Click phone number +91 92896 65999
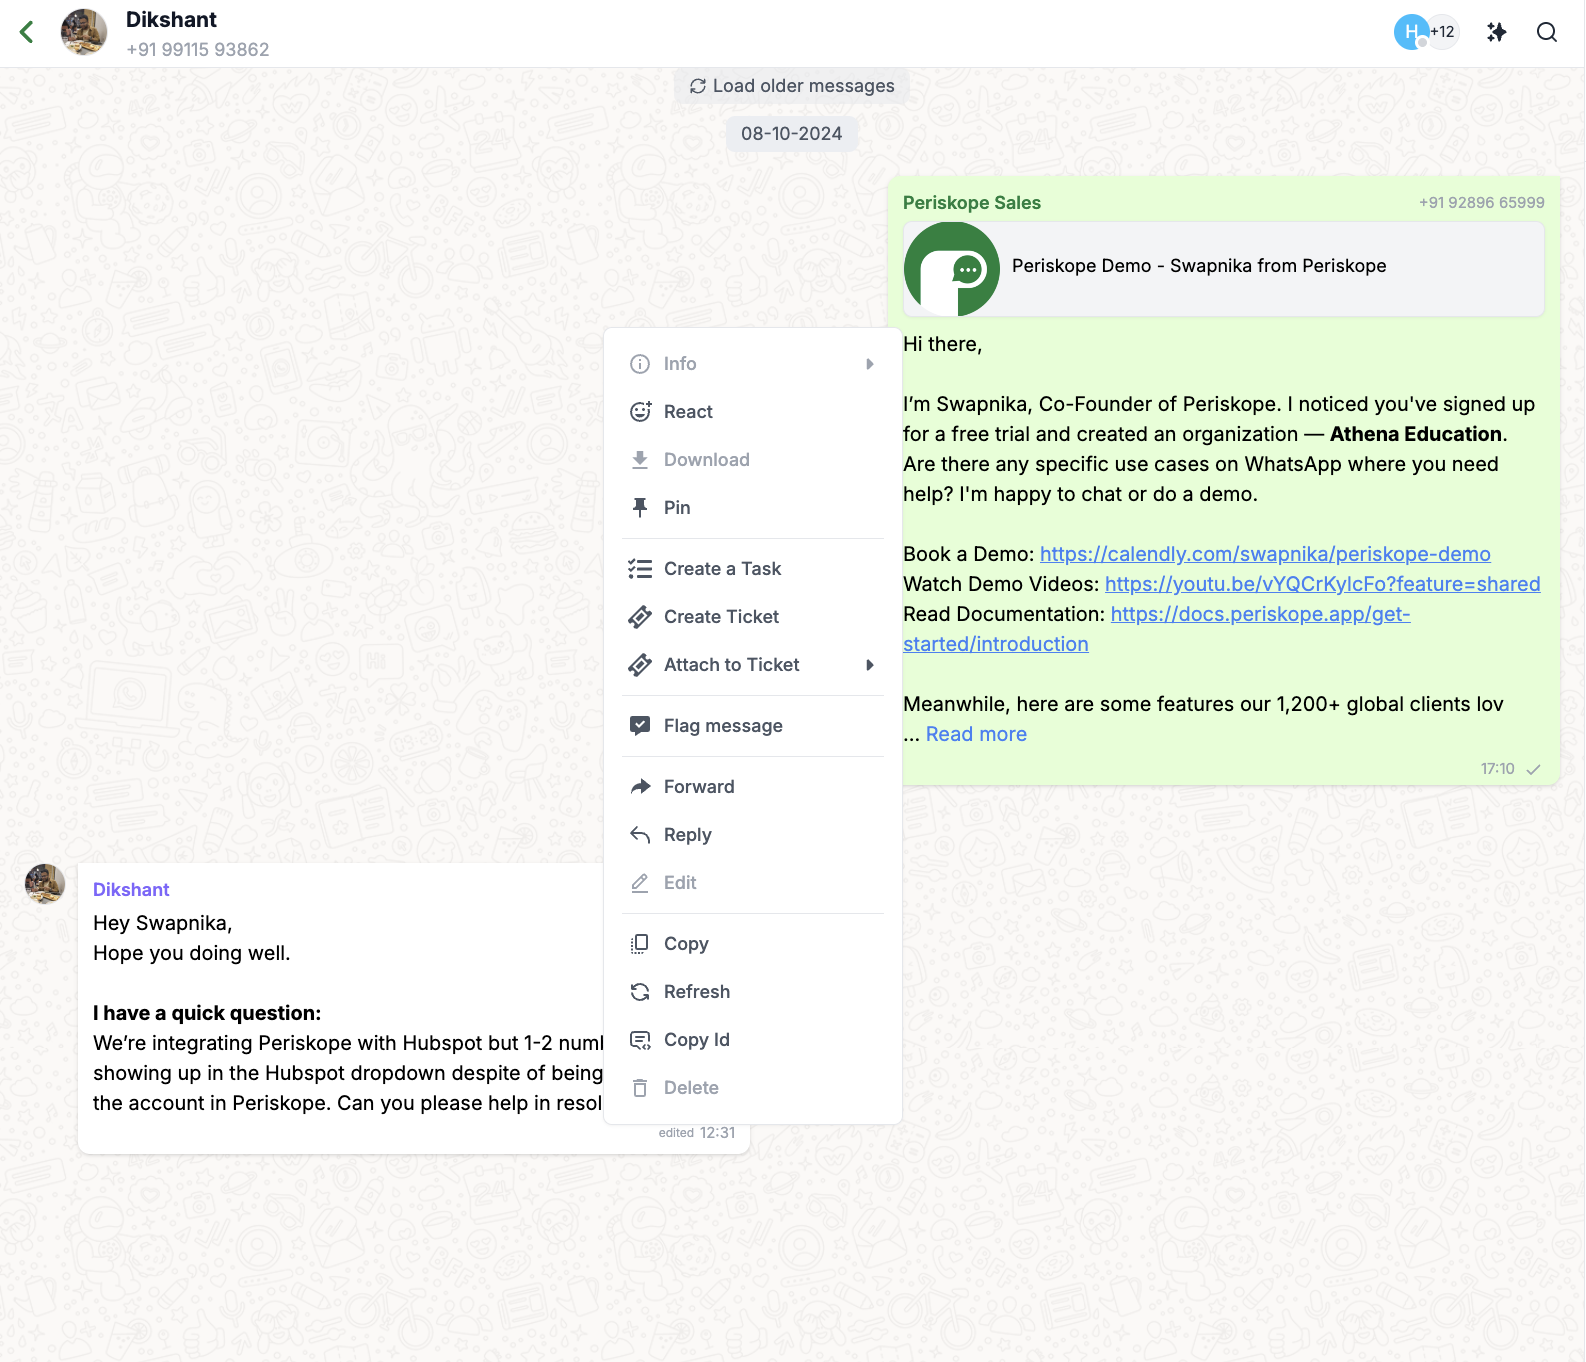 [1481, 203]
